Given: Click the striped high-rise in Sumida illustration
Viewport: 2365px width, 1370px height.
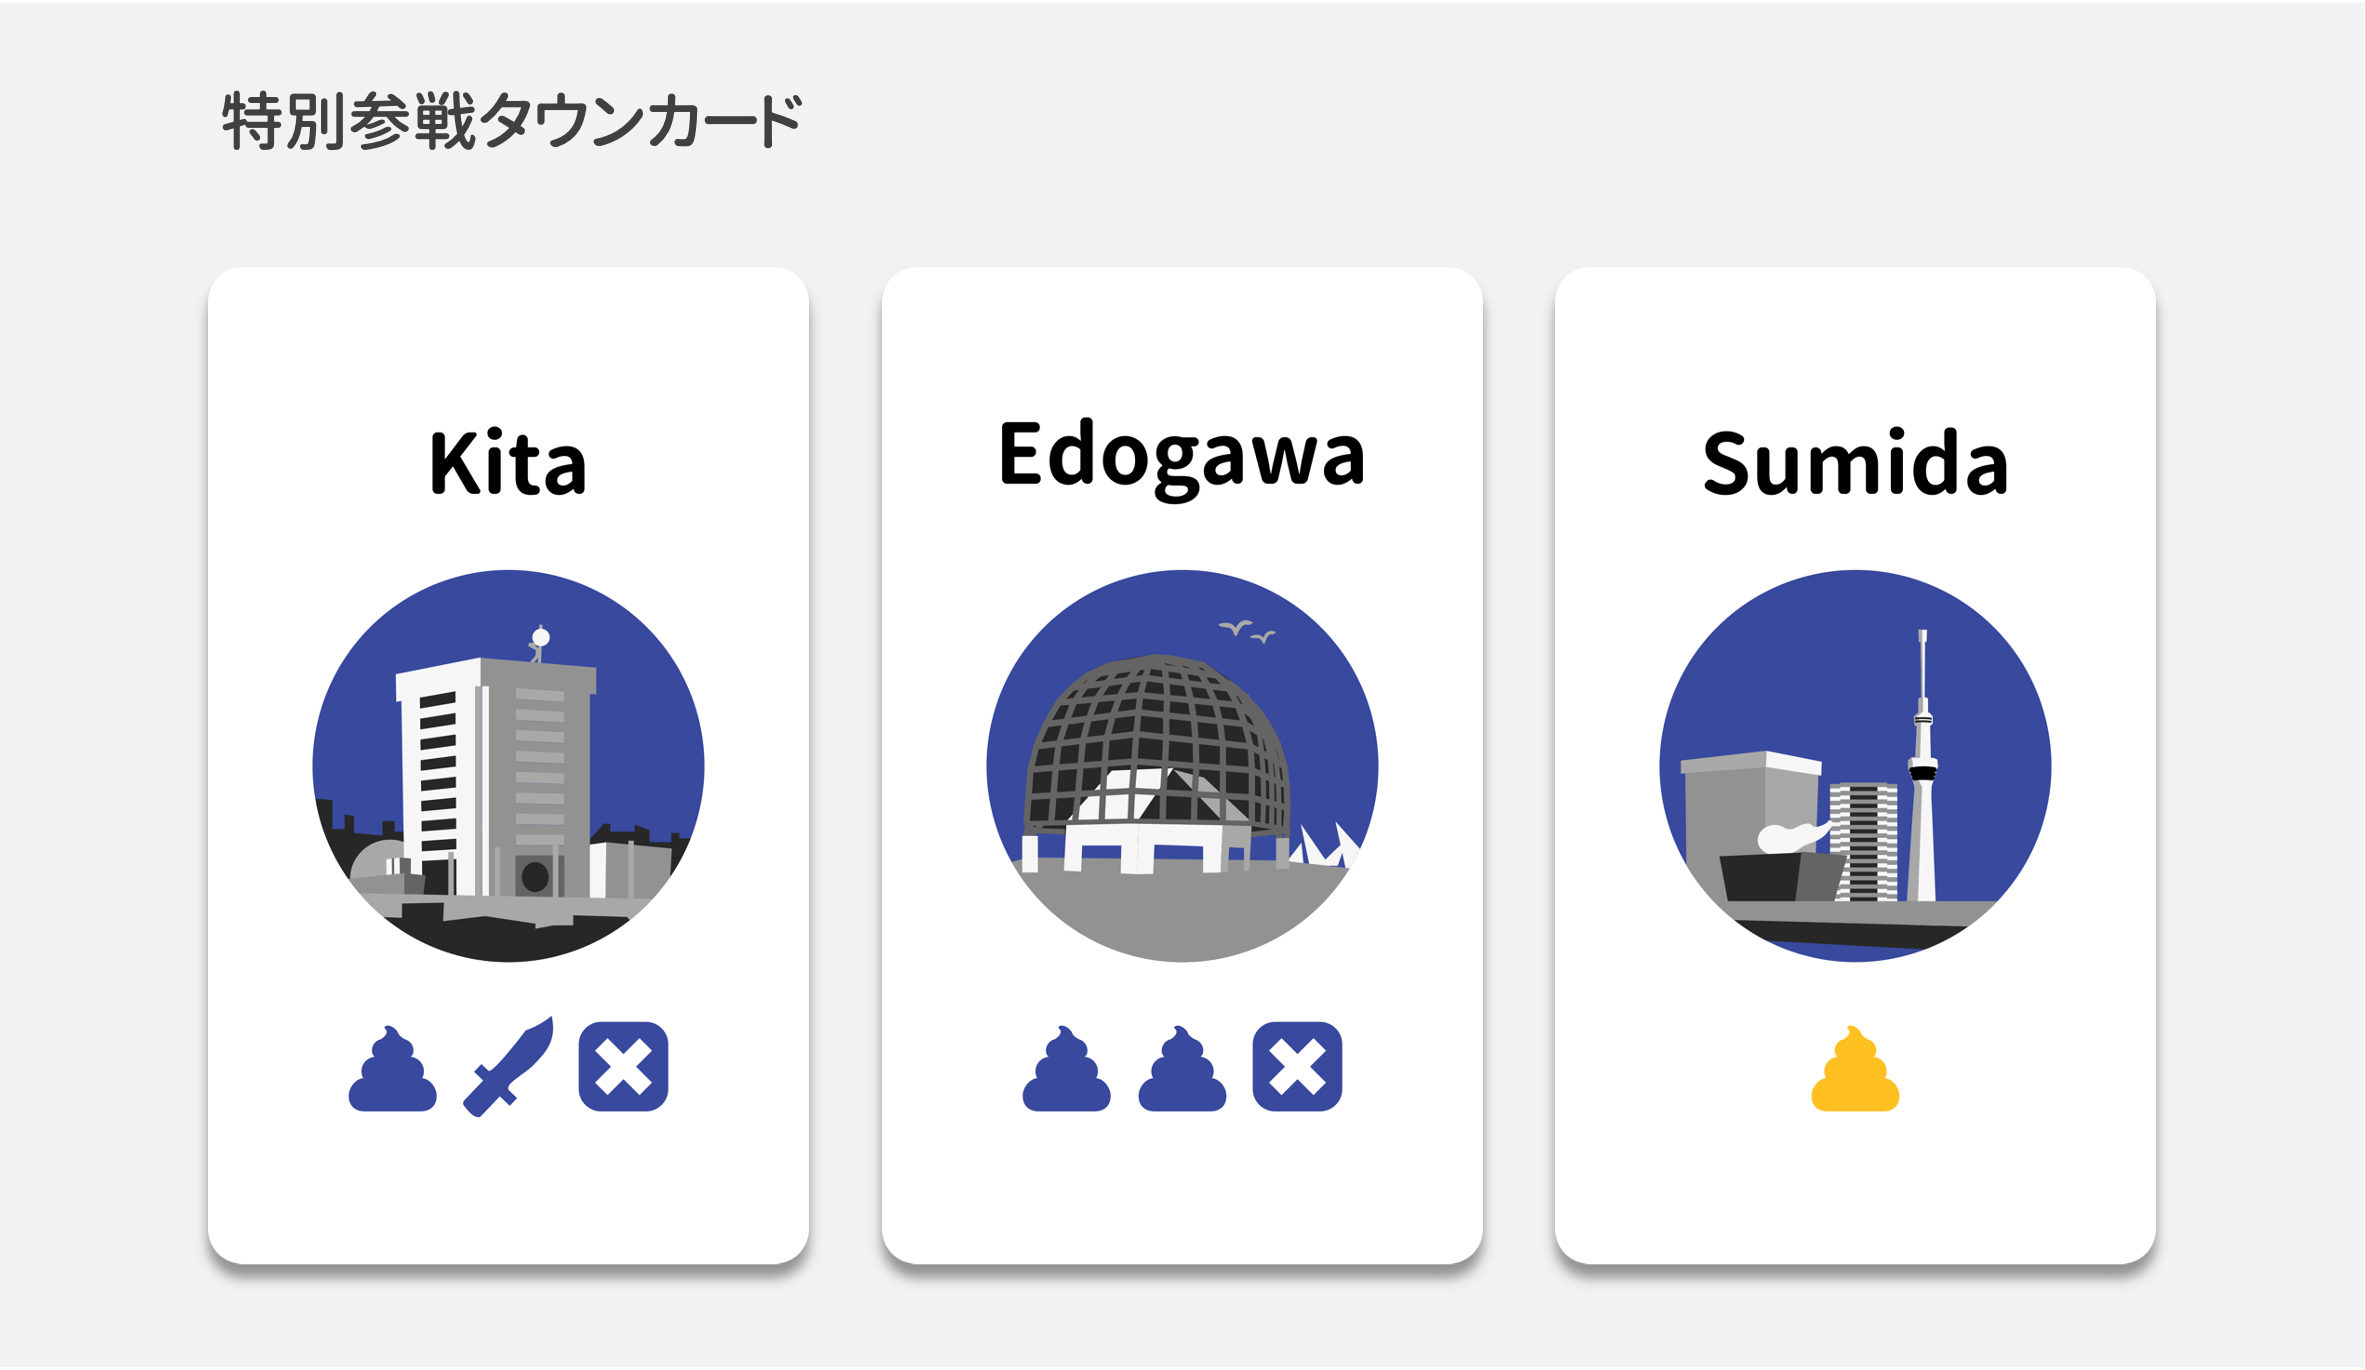Looking at the screenshot, I should (x=1863, y=840).
